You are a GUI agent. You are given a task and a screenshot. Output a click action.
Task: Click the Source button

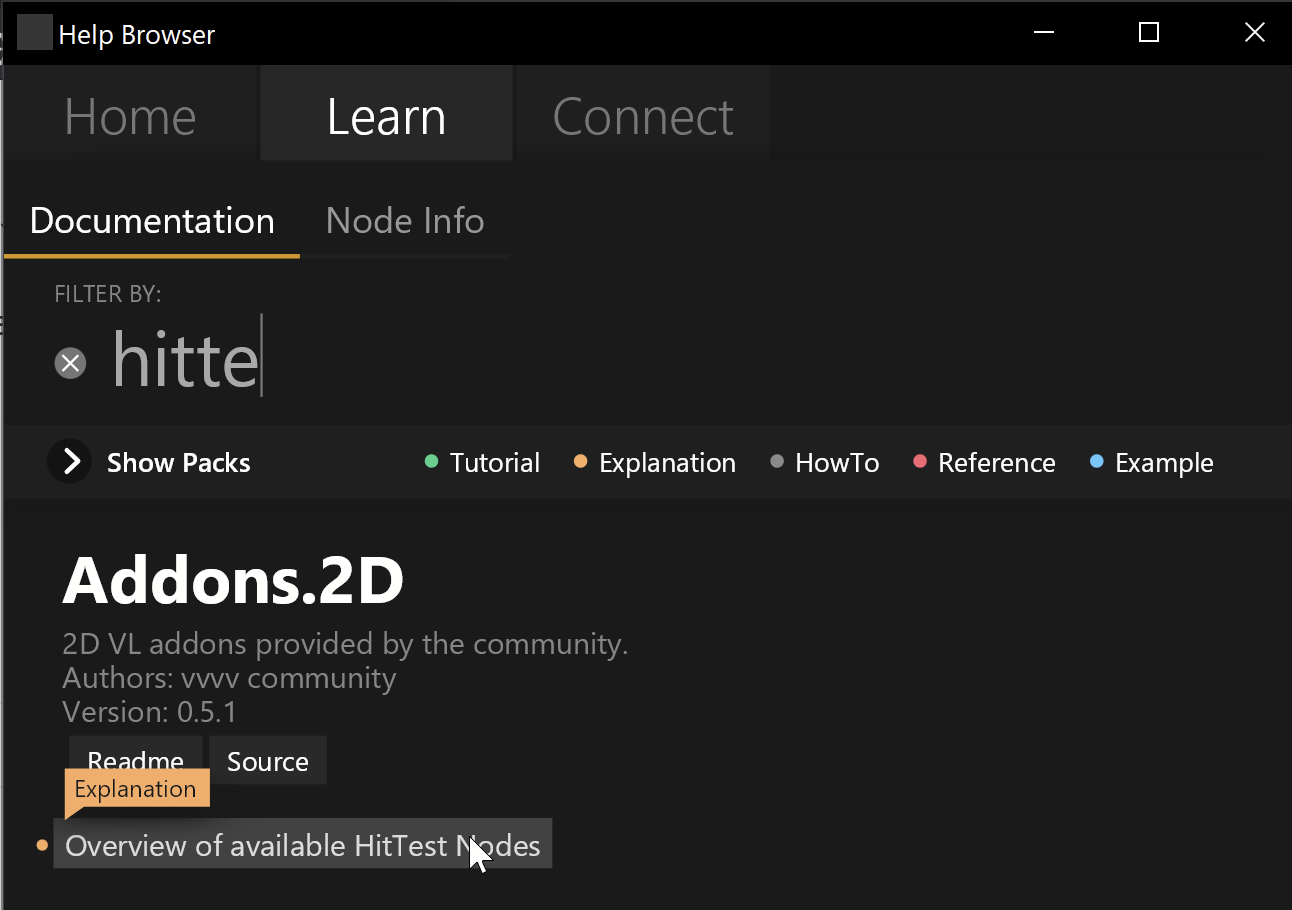pos(267,762)
